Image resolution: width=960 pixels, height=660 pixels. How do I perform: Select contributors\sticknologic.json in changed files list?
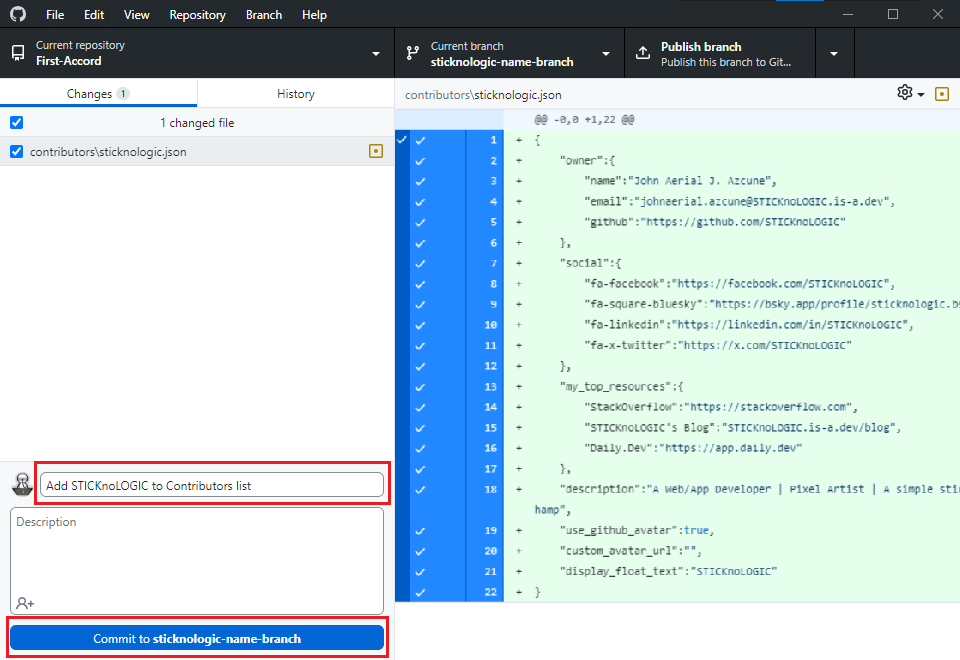[197, 151]
